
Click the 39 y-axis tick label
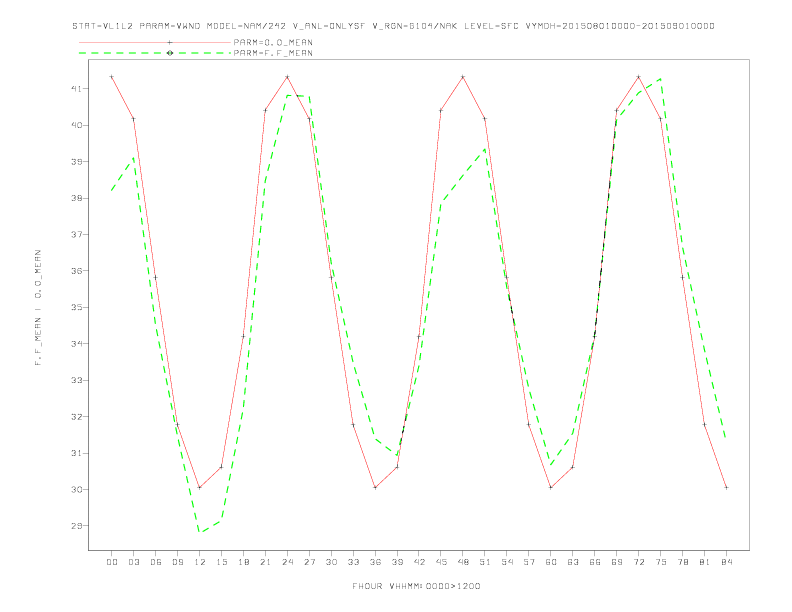pos(76,162)
